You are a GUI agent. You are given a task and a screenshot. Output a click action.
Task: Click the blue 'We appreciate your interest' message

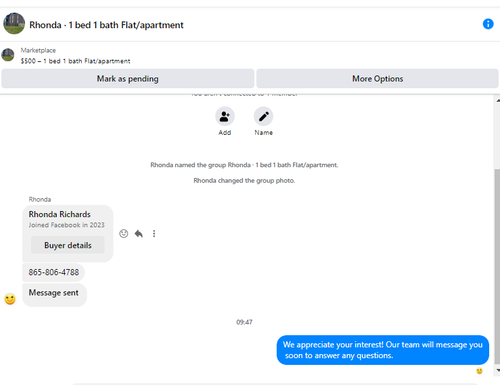(x=383, y=350)
